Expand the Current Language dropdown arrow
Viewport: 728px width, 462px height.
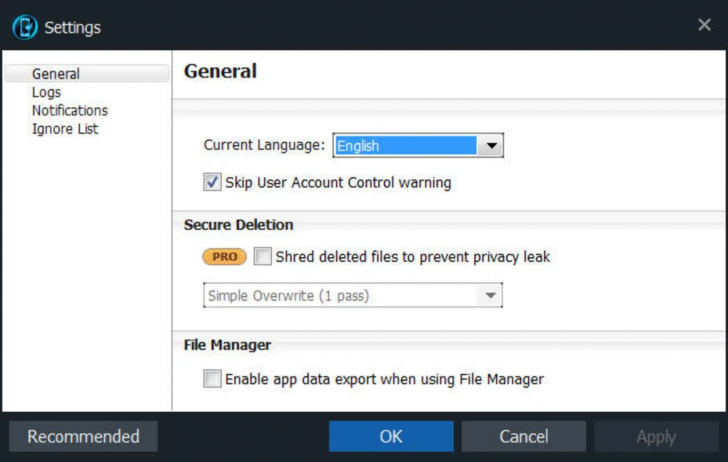(490, 146)
